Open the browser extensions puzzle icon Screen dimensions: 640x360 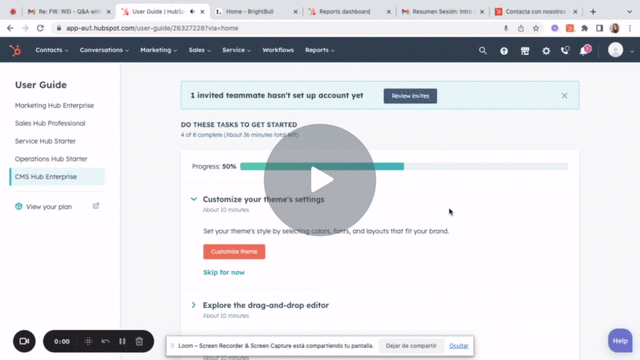(x=584, y=28)
